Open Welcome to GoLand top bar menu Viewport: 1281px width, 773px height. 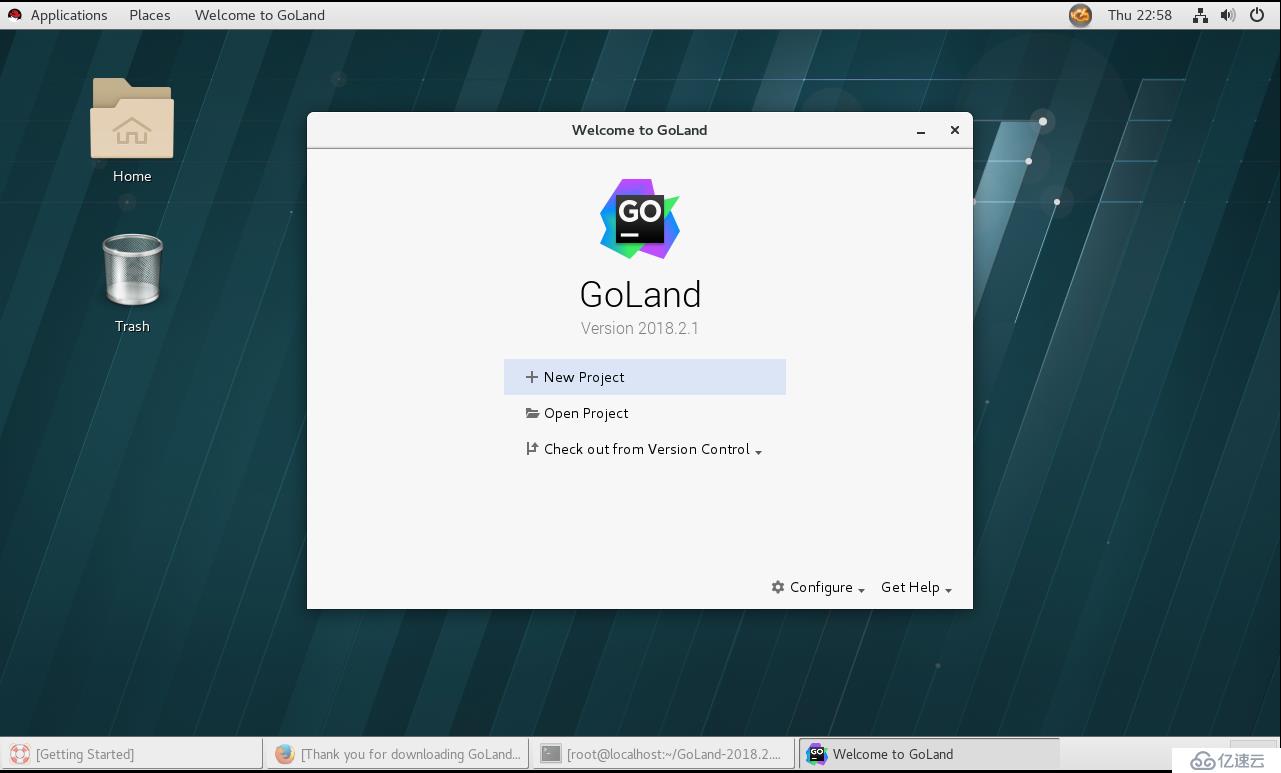(260, 15)
